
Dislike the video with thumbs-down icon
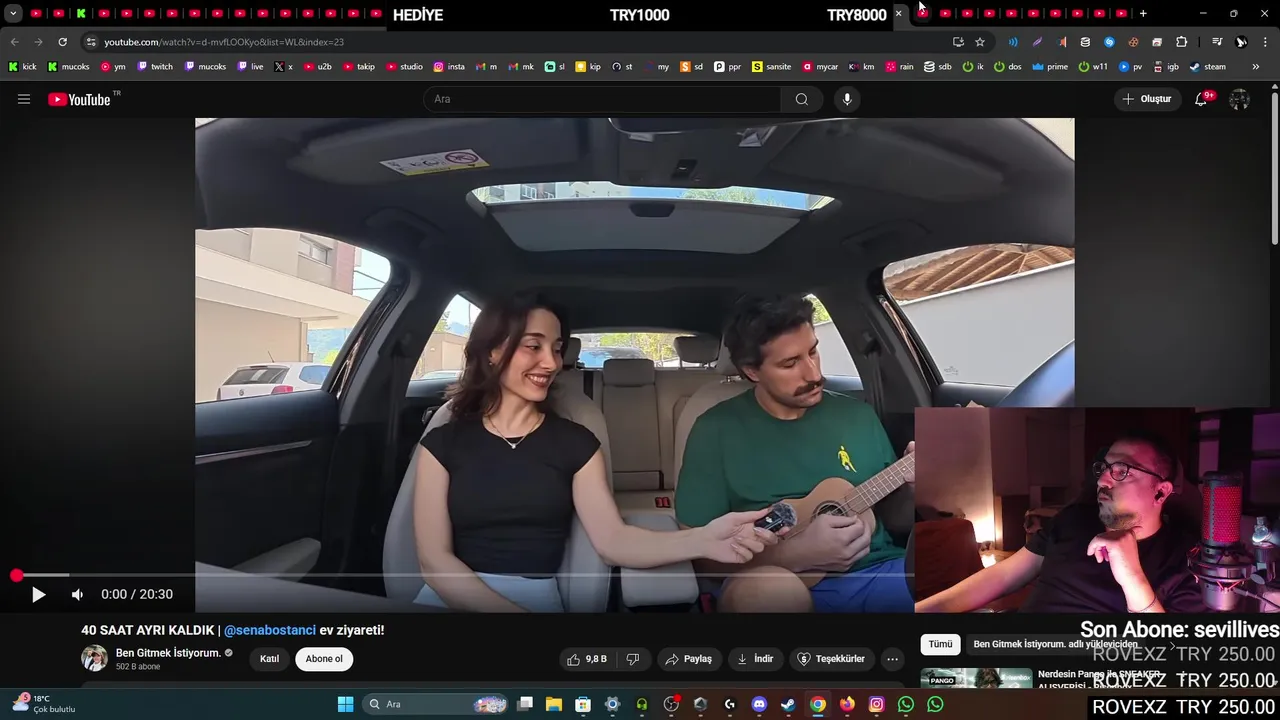[x=632, y=659]
